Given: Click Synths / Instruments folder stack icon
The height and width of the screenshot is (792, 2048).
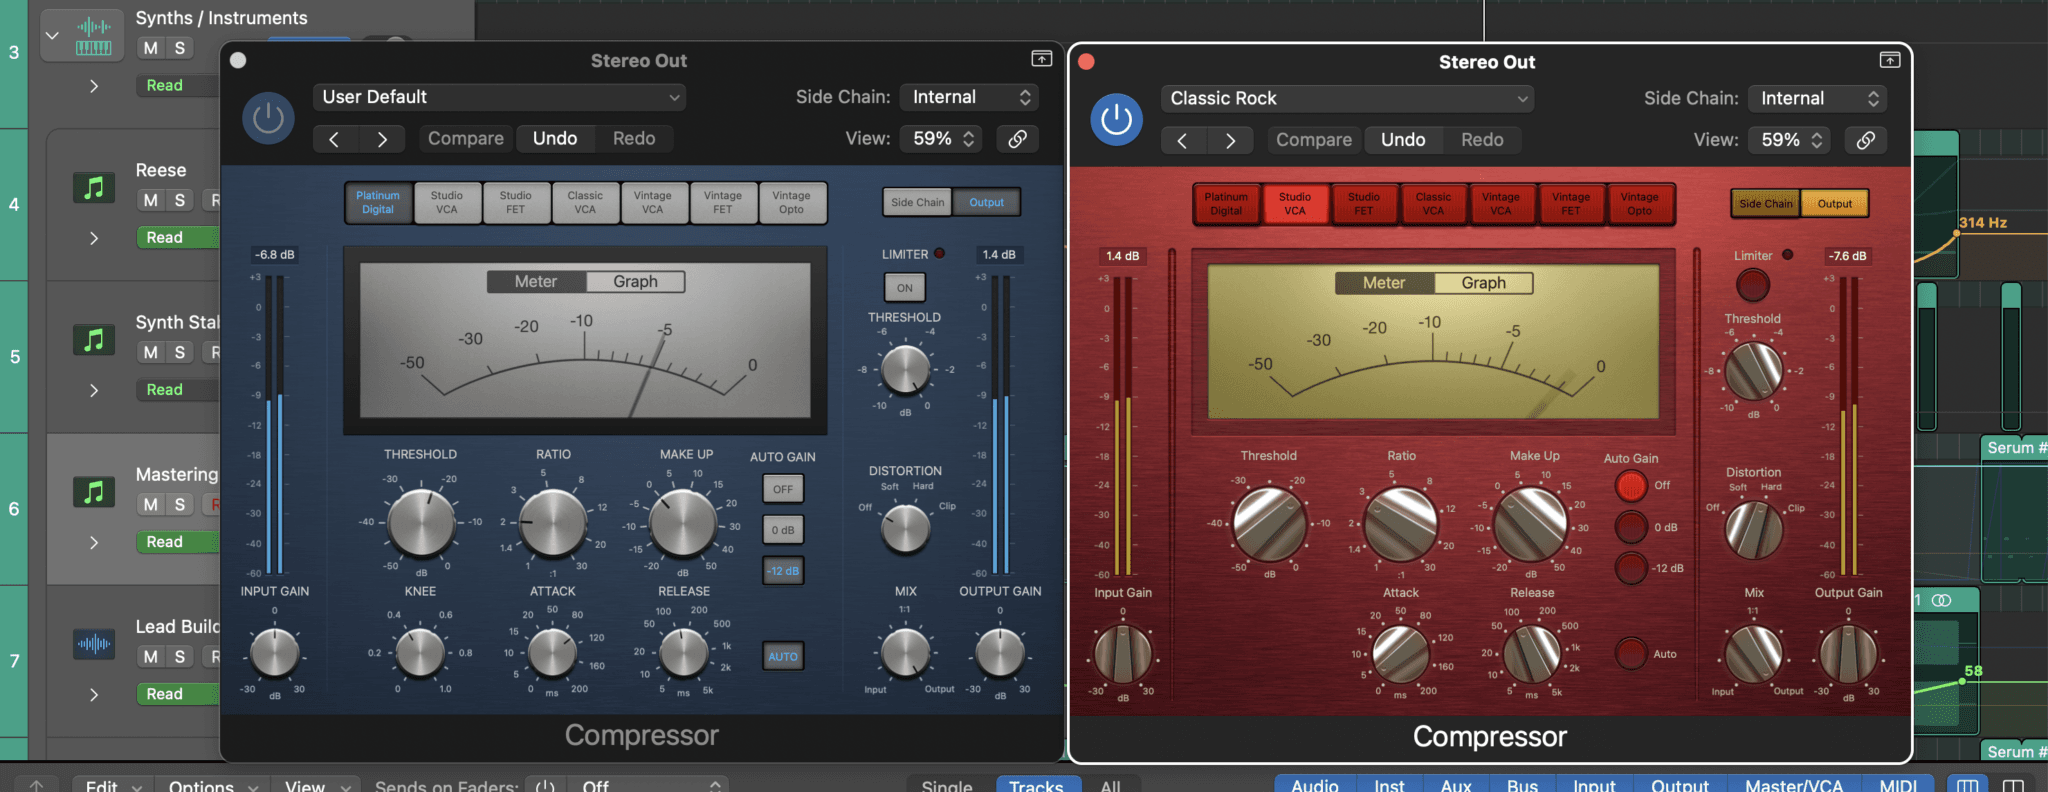Looking at the screenshot, I should (94, 37).
